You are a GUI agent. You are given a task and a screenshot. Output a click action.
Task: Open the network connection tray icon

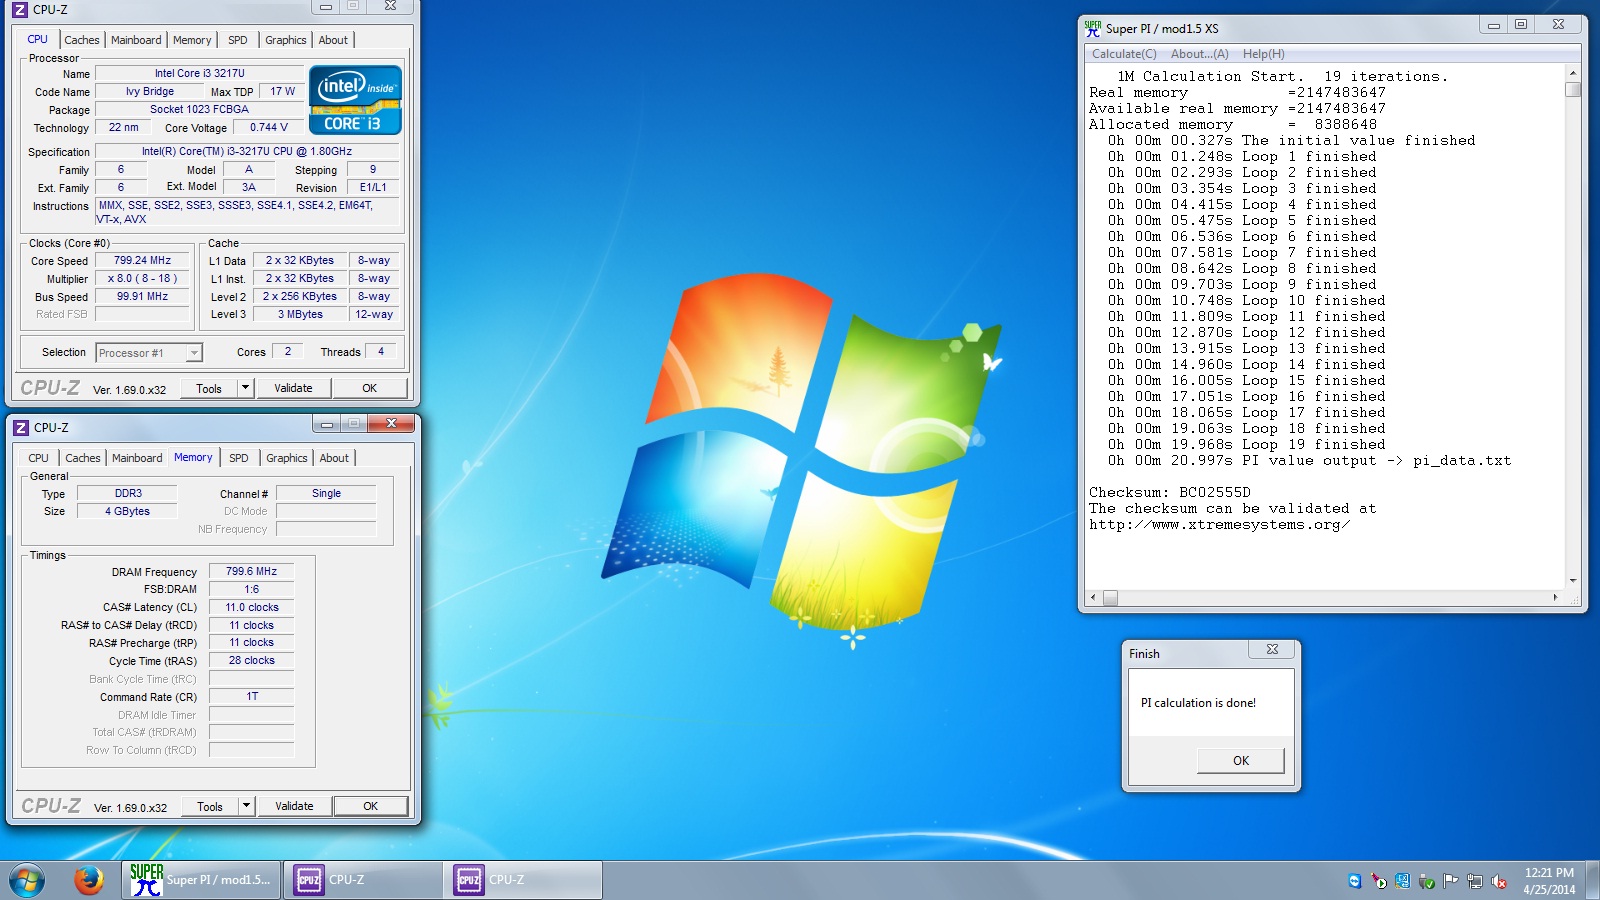click(1474, 881)
